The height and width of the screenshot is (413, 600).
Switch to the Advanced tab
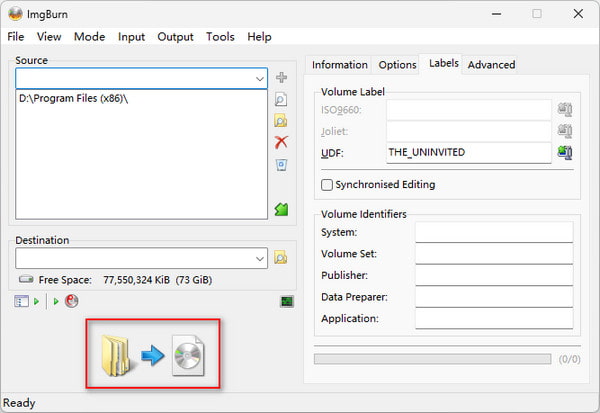[491, 65]
